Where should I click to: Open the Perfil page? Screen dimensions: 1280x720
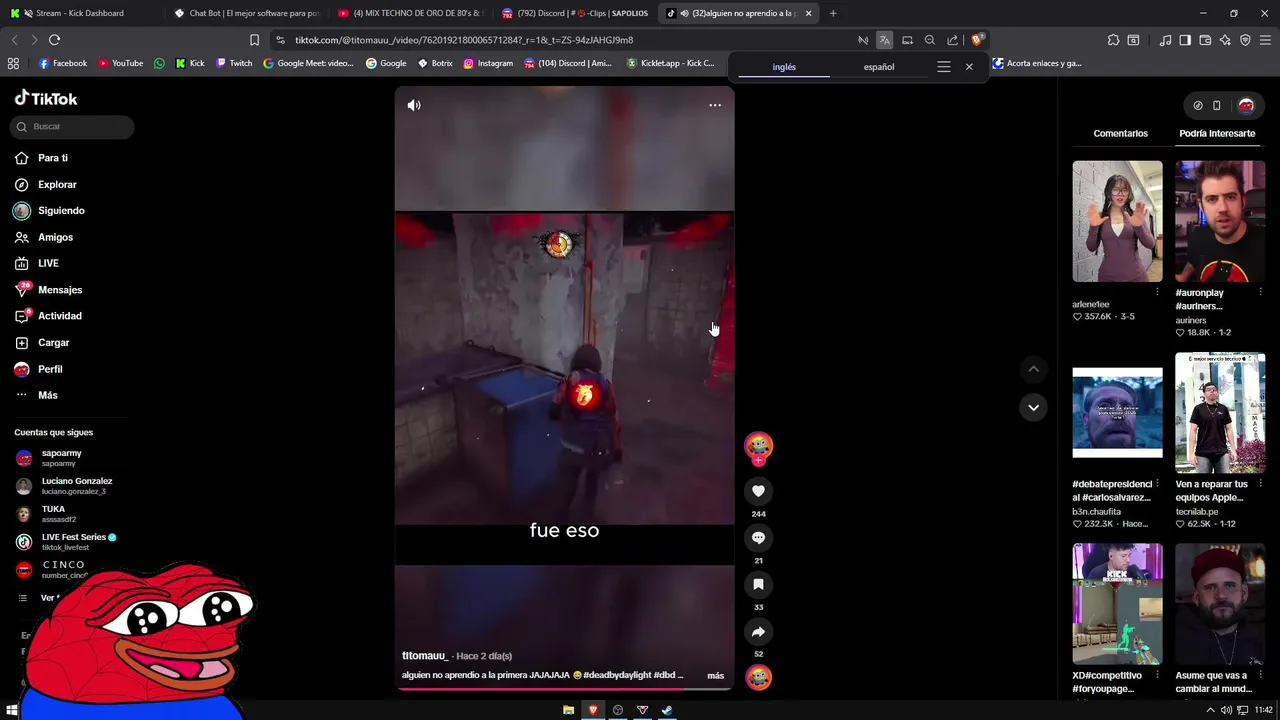click(x=50, y=369)
